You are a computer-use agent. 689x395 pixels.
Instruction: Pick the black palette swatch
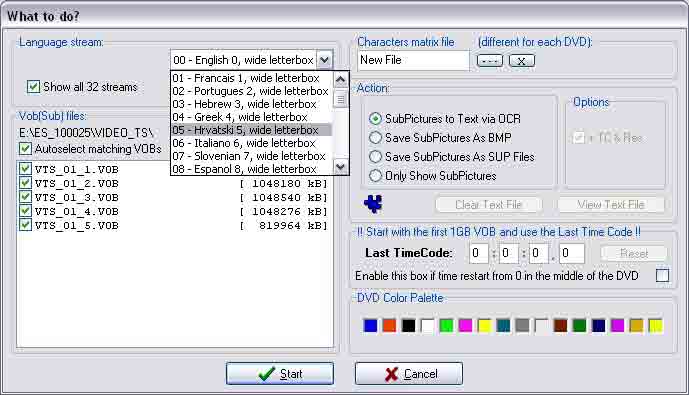pyautogui.click(x=408, y=326)
